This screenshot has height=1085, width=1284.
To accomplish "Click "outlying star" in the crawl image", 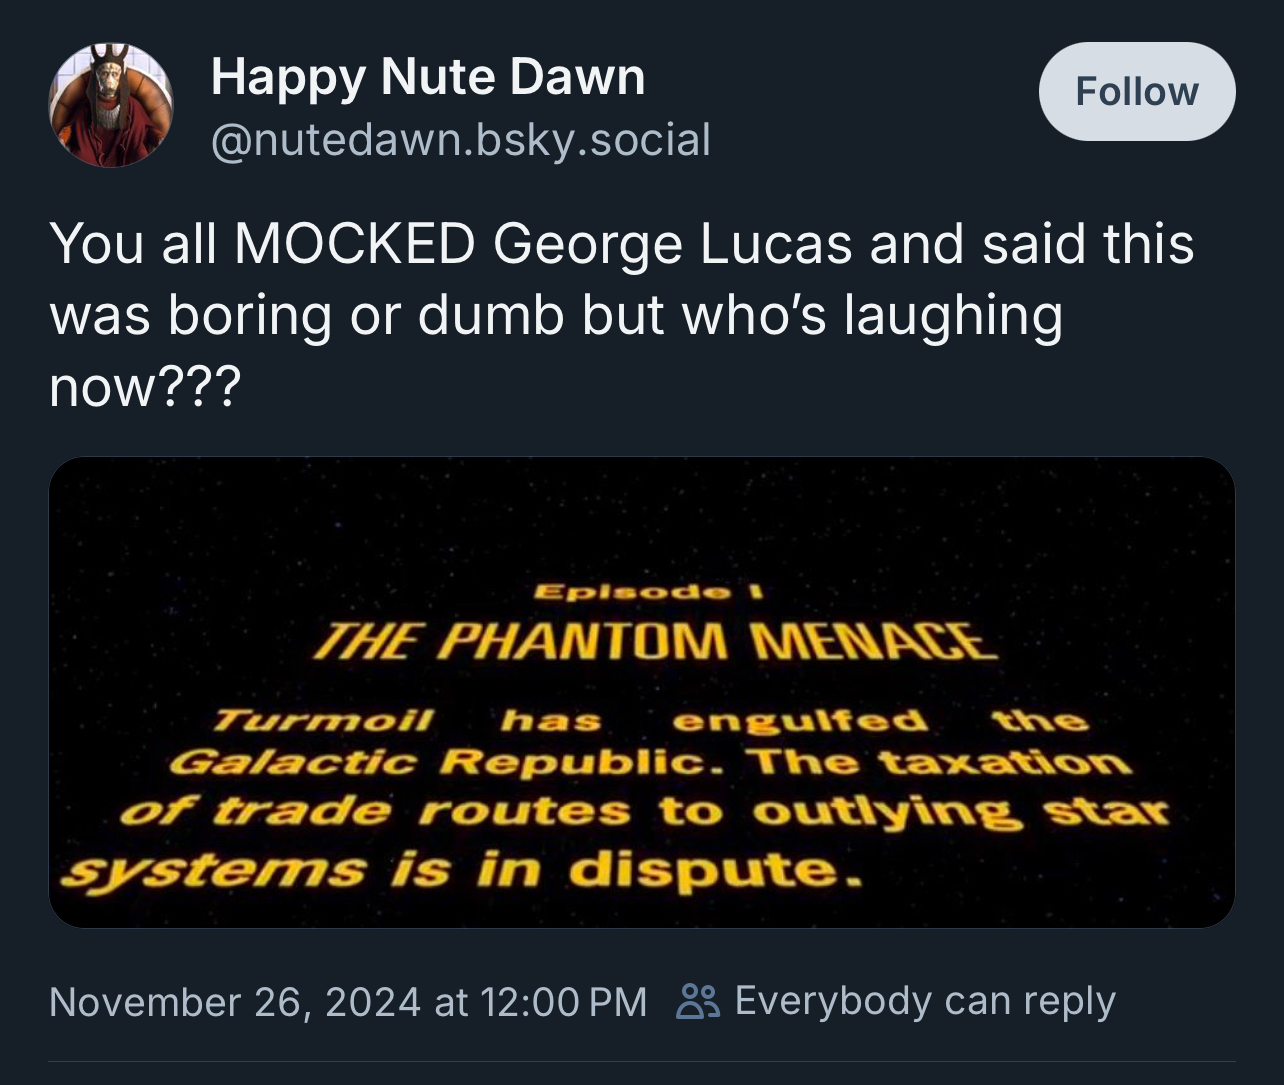I will tap(959, 811).
